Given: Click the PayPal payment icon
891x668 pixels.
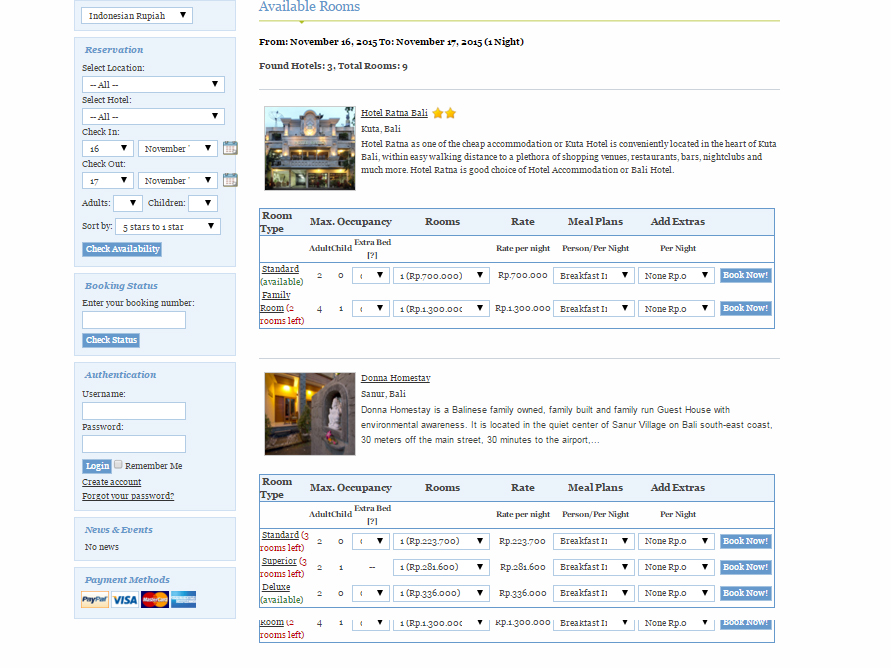Looking at the screenshot, I should (x=95, y=600).
